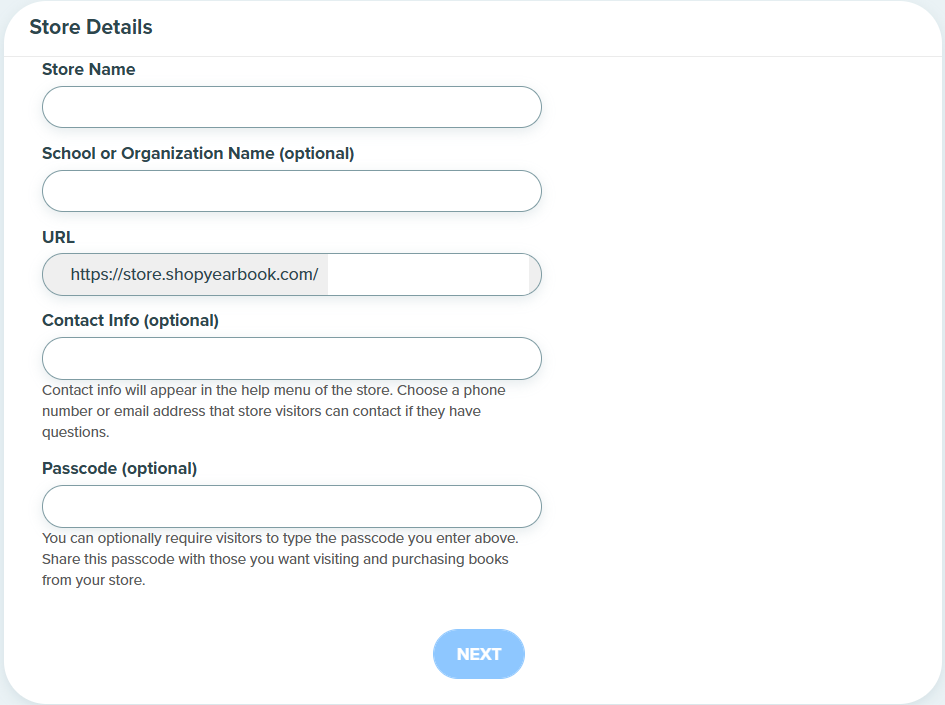945x705 pixels.
Task: Click the URL field label
Action: tap(58, 237)
